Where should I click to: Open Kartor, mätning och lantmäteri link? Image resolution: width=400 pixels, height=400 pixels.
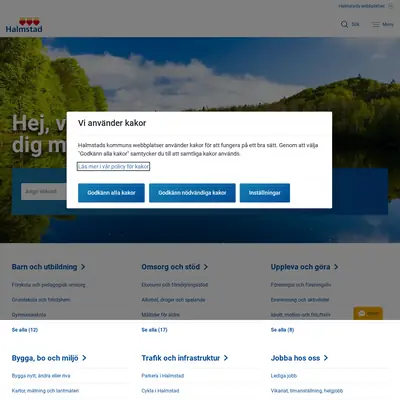45,391
